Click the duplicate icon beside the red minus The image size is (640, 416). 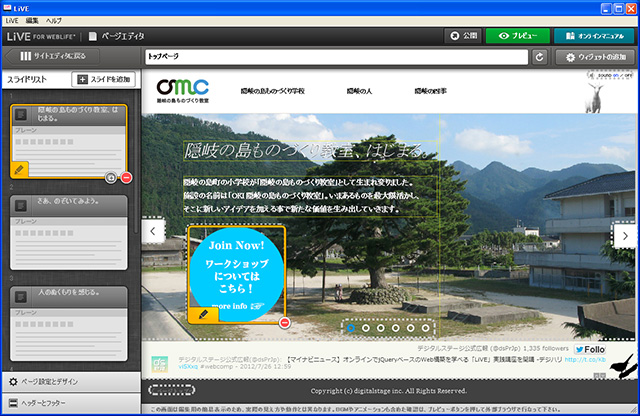tap(111, 177)
